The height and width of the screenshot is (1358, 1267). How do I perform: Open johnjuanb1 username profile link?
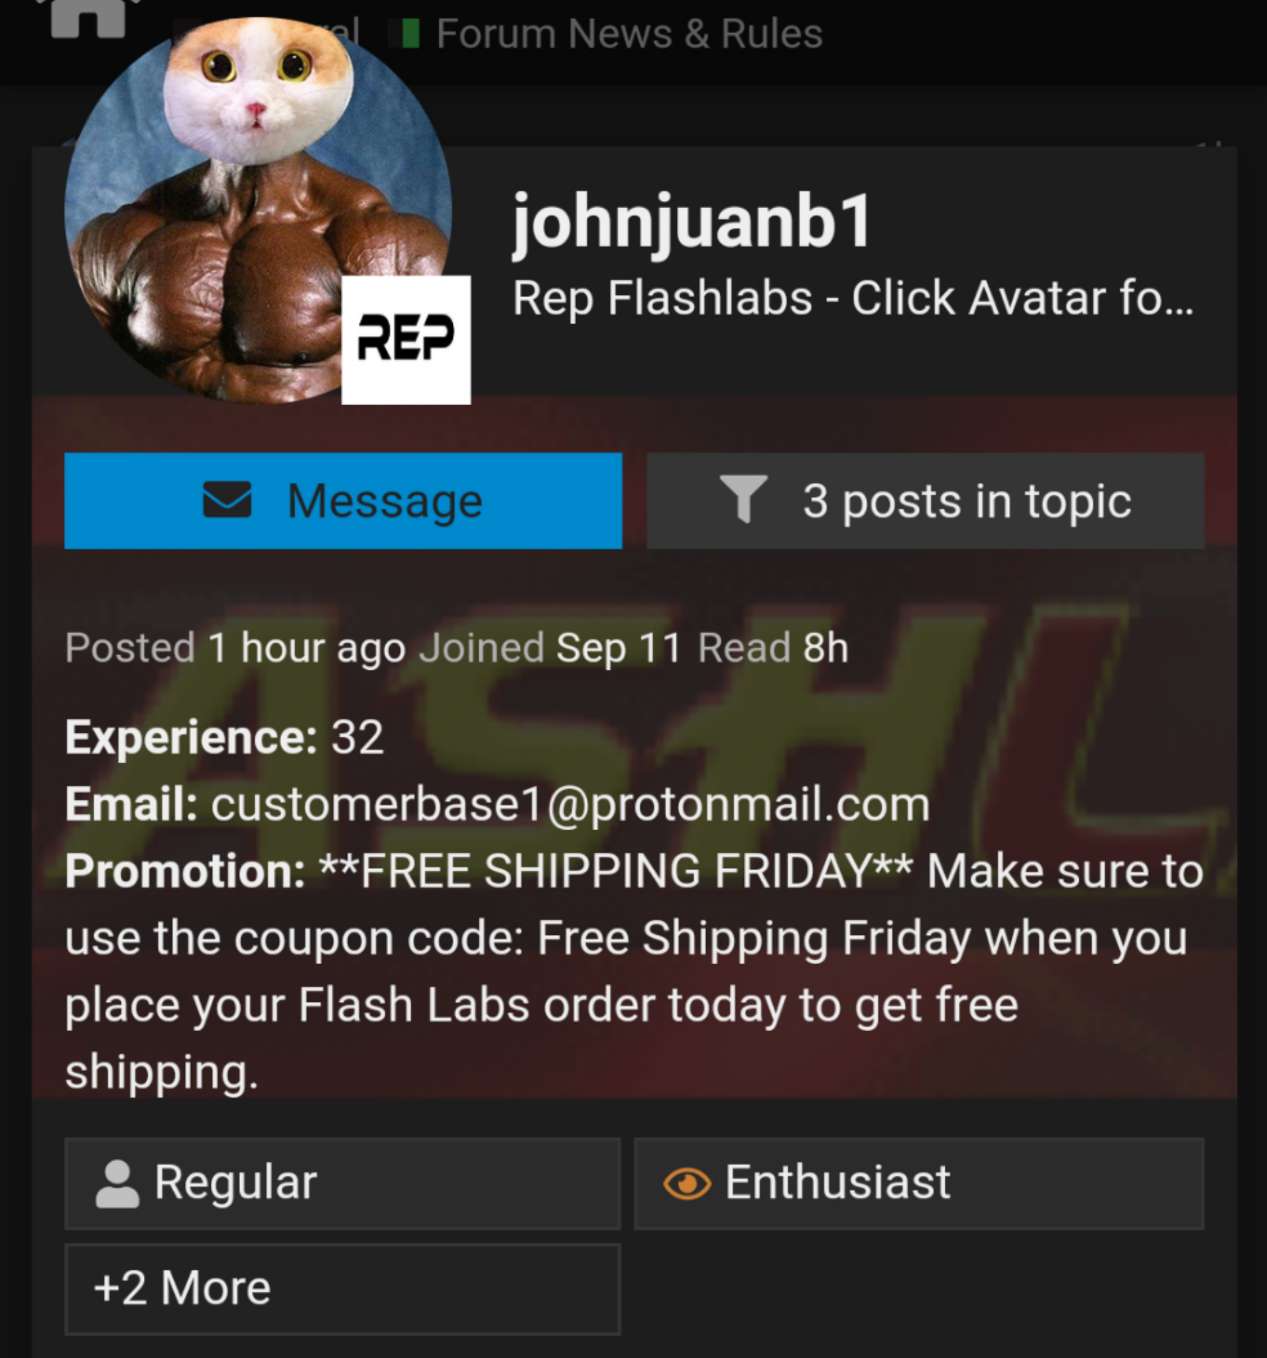coord(693,222)
